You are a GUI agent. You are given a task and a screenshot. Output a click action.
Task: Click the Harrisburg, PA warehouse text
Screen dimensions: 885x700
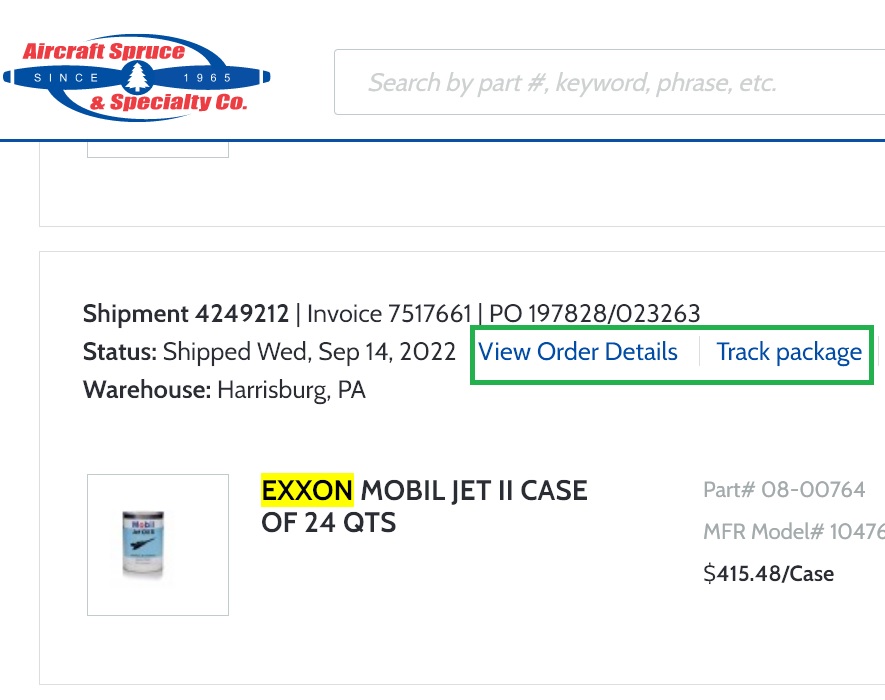tap(291, 390)
